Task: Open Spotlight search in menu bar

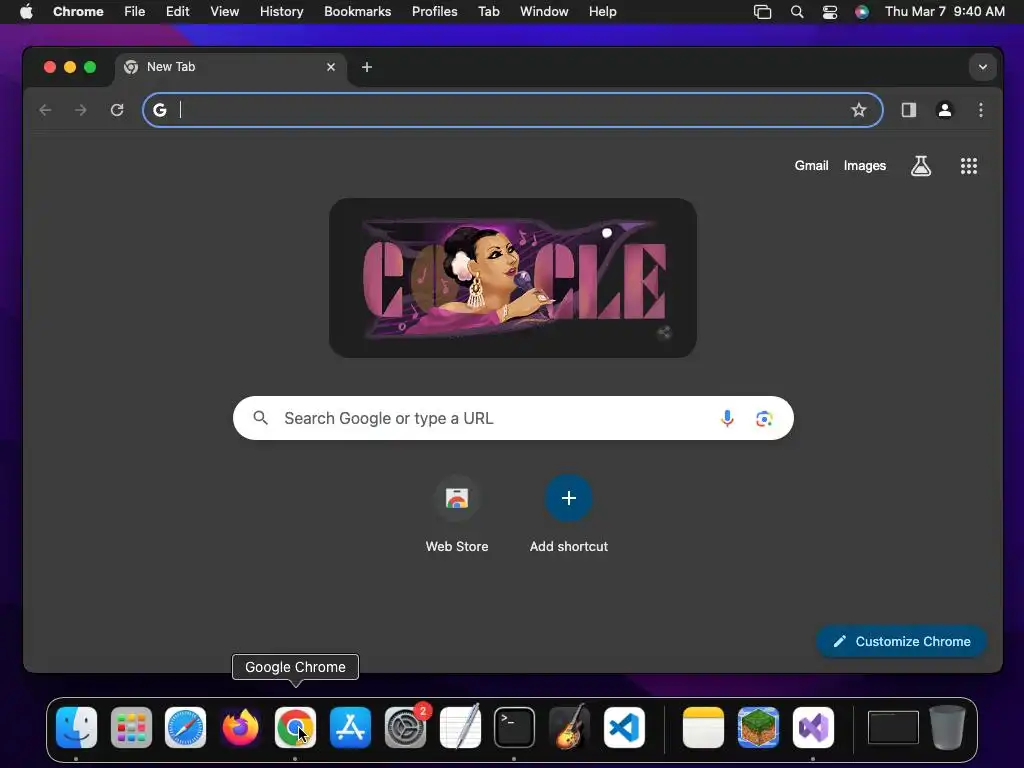Action: [x=797, y=12]
